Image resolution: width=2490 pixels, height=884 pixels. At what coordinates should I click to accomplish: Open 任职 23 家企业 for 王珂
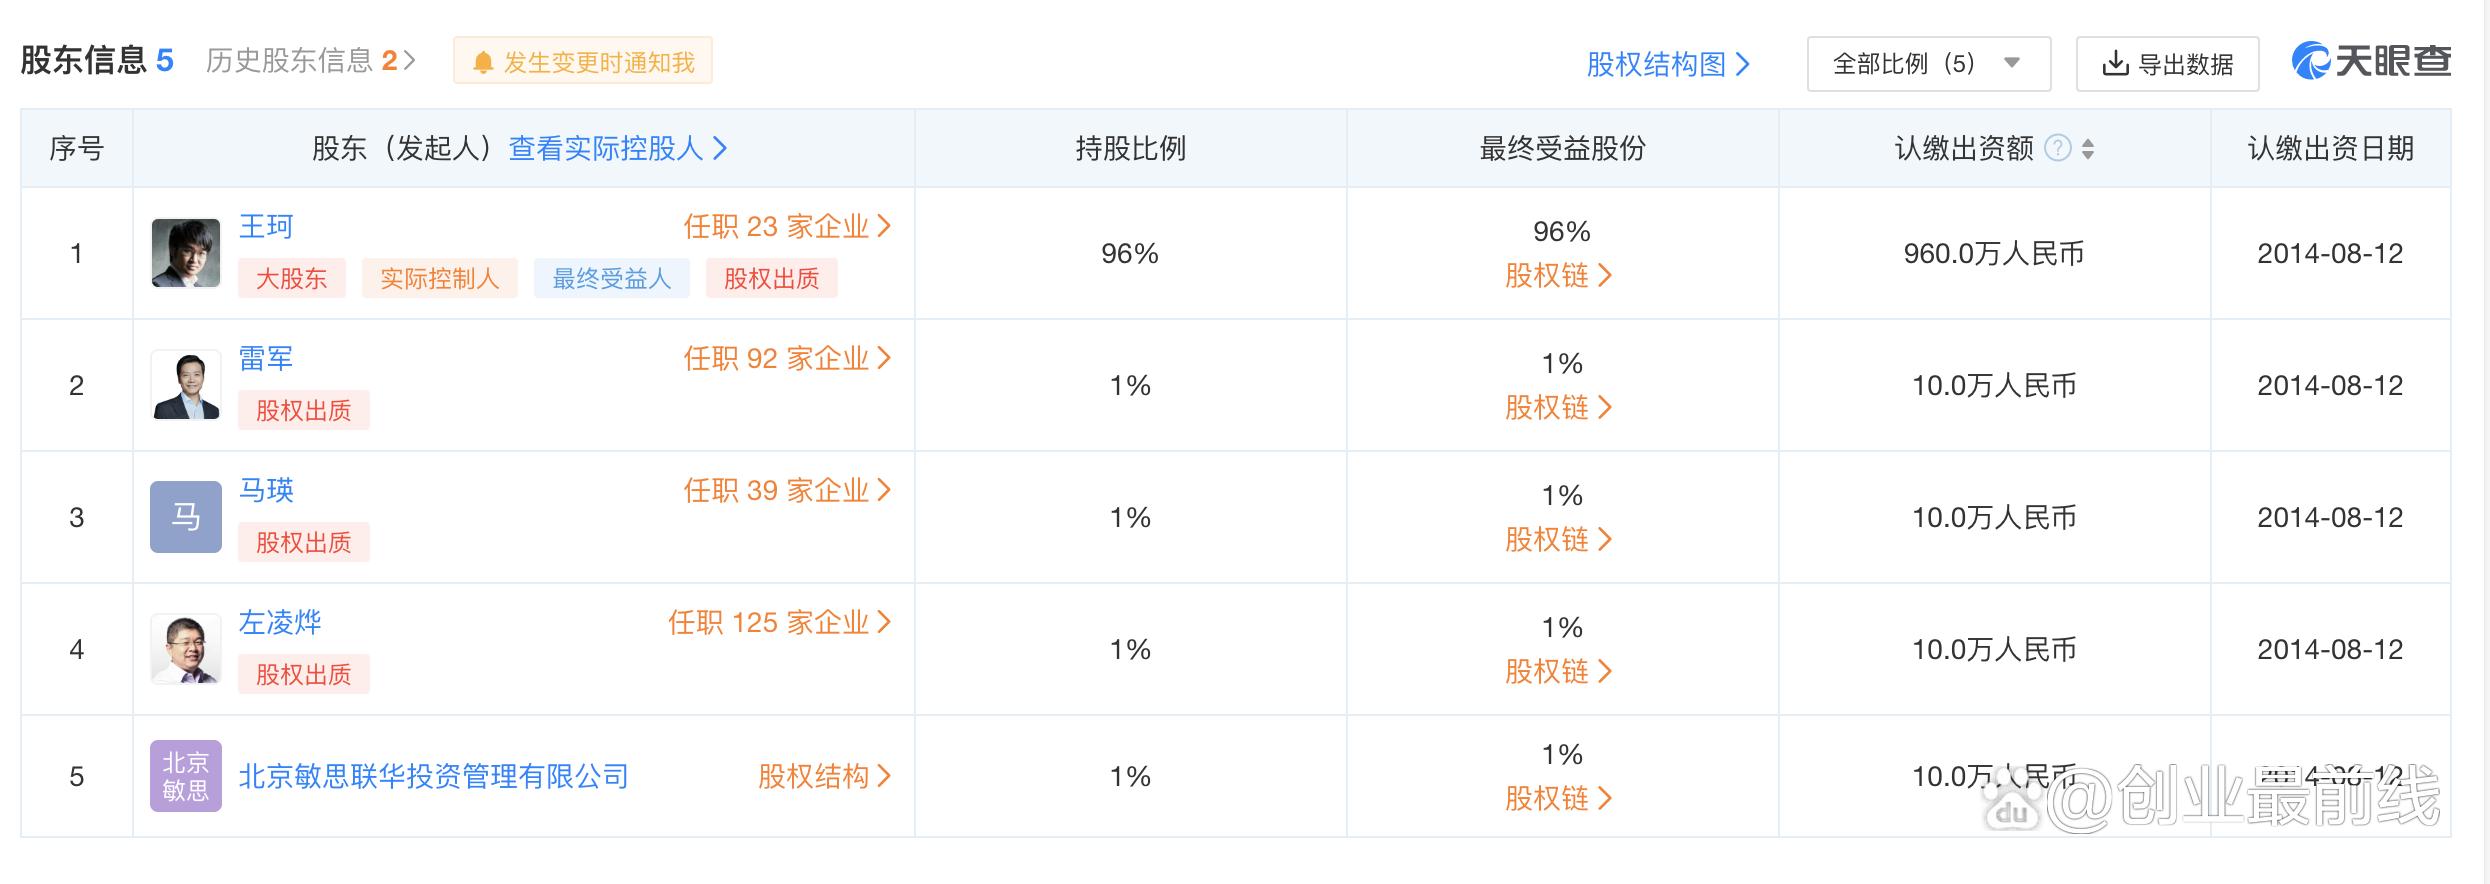coord(780,227)
